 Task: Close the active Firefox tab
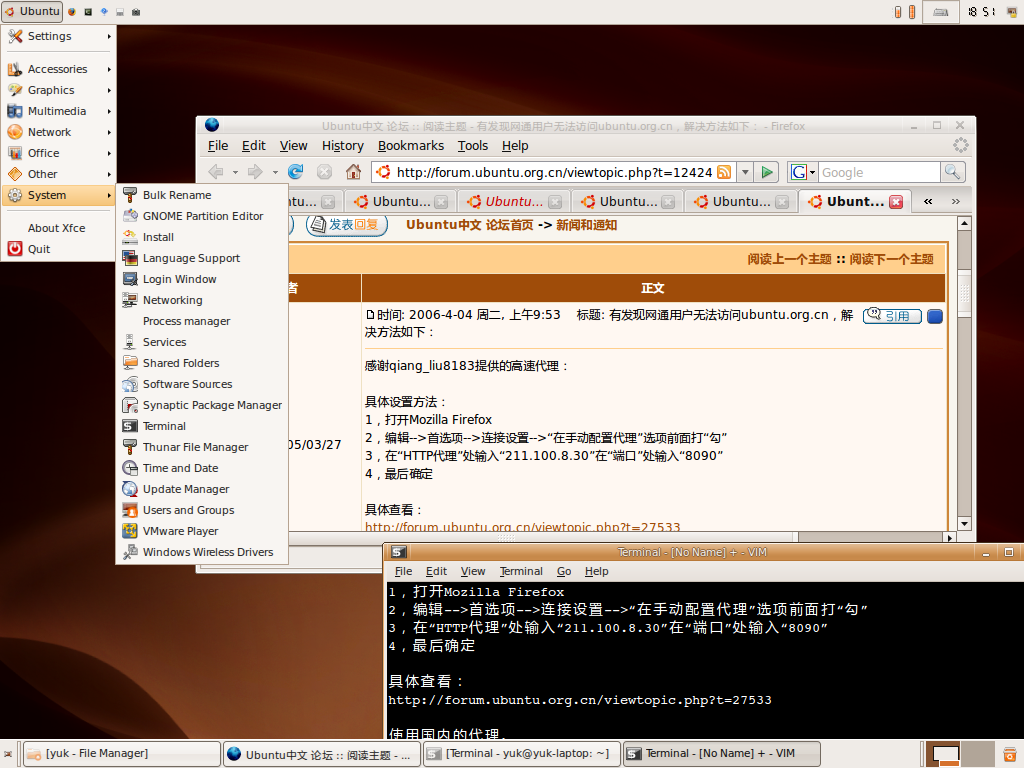coord(897,202)
